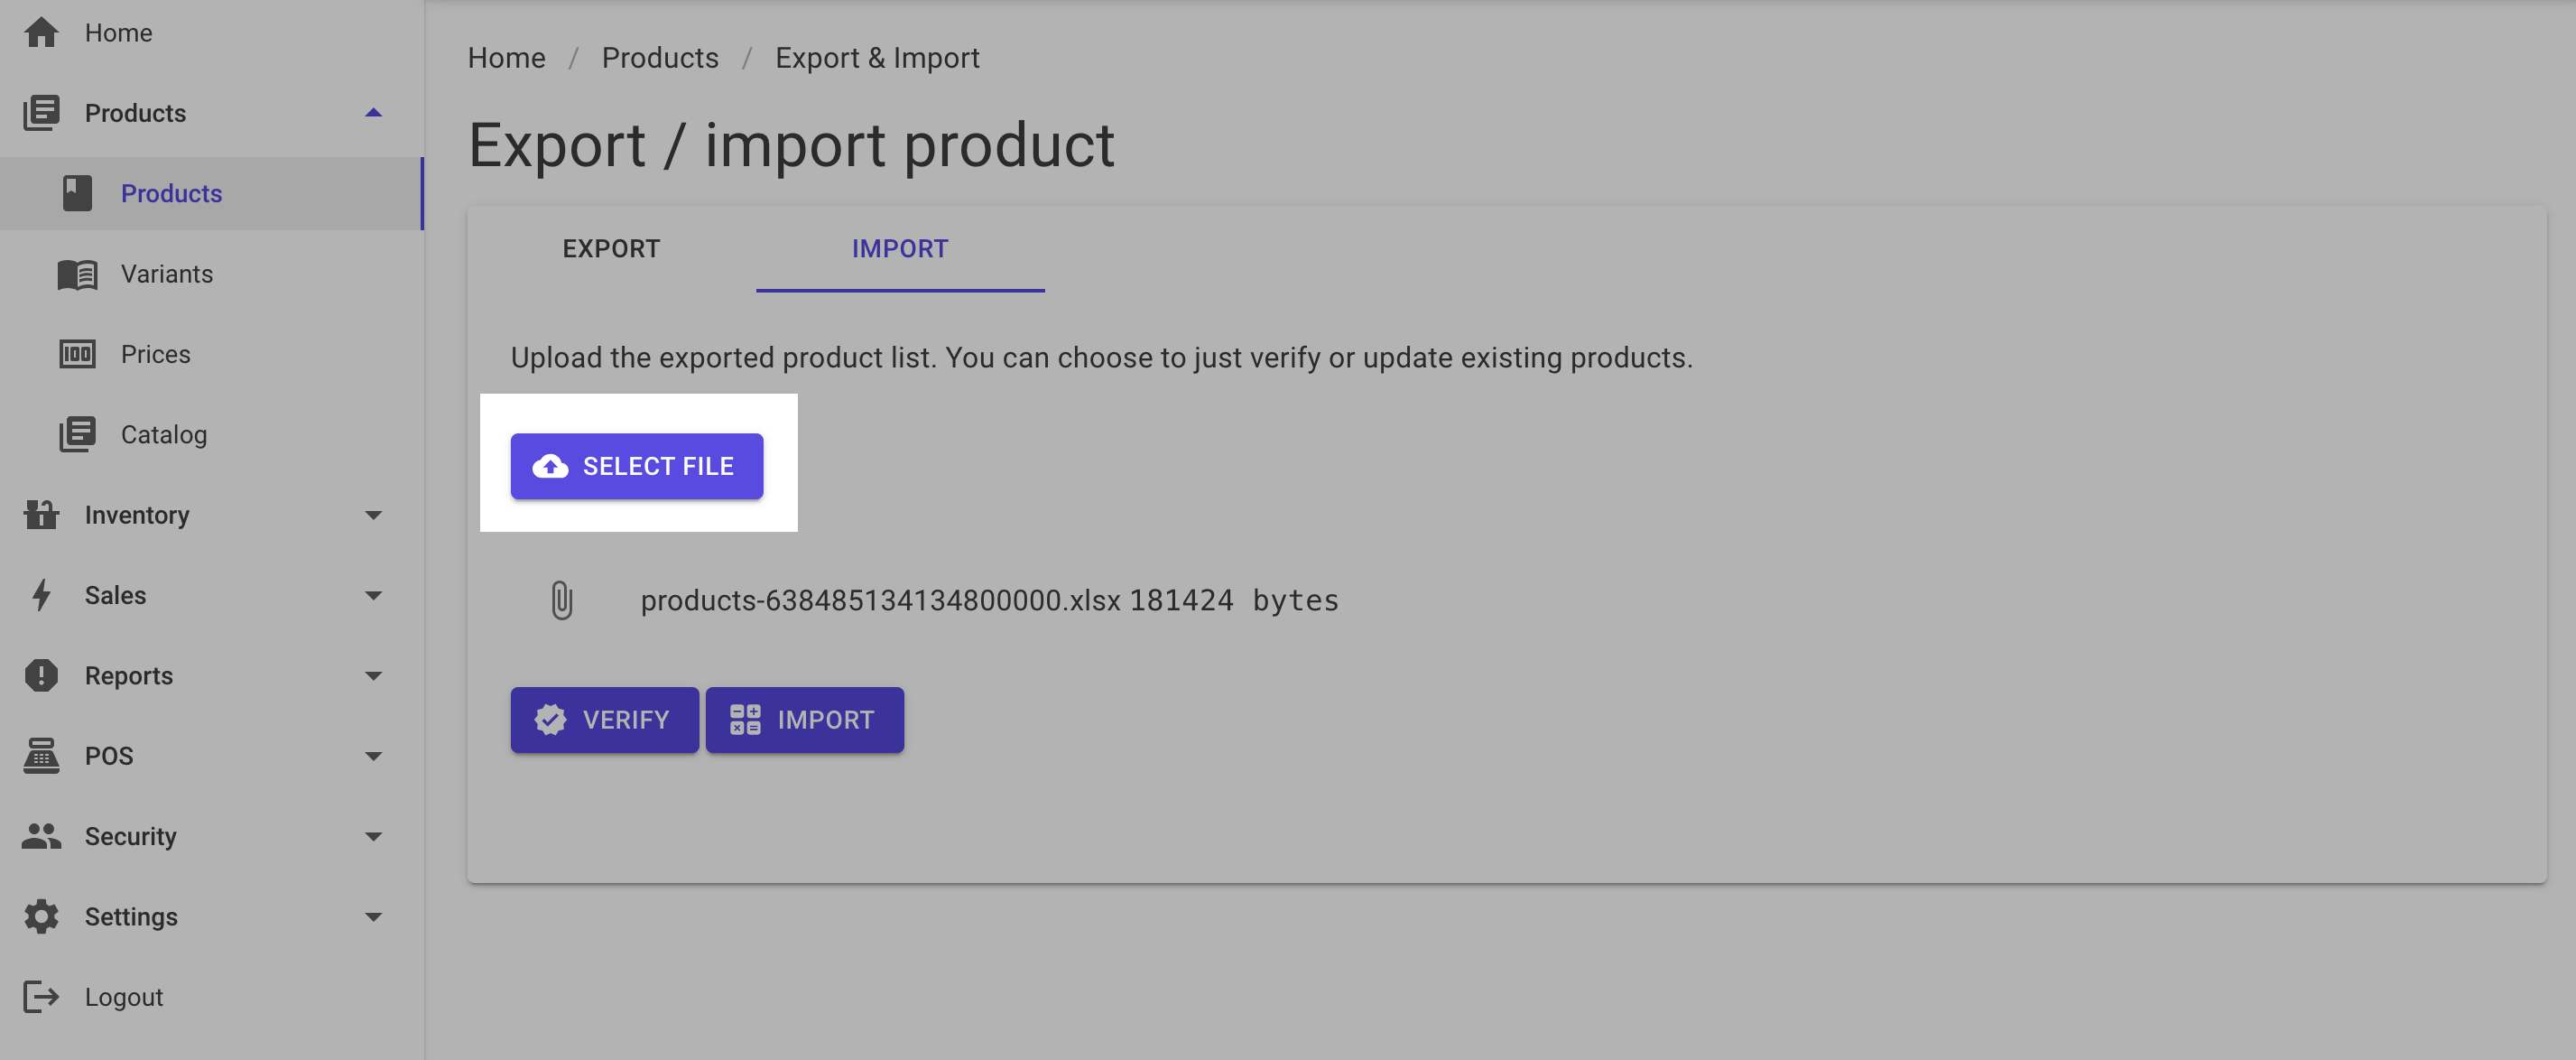
Task: Follow the Home breadcrumb link
Action: pos(507,58)
